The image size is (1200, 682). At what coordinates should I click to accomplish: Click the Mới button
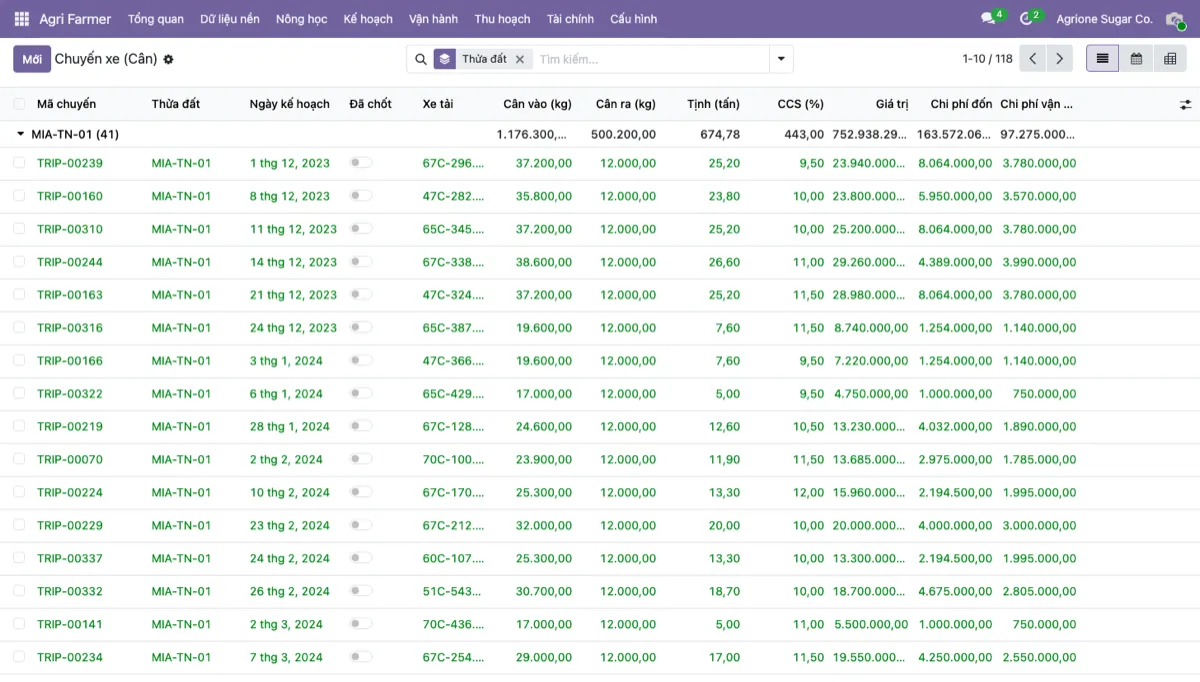(x=32, y=59)
